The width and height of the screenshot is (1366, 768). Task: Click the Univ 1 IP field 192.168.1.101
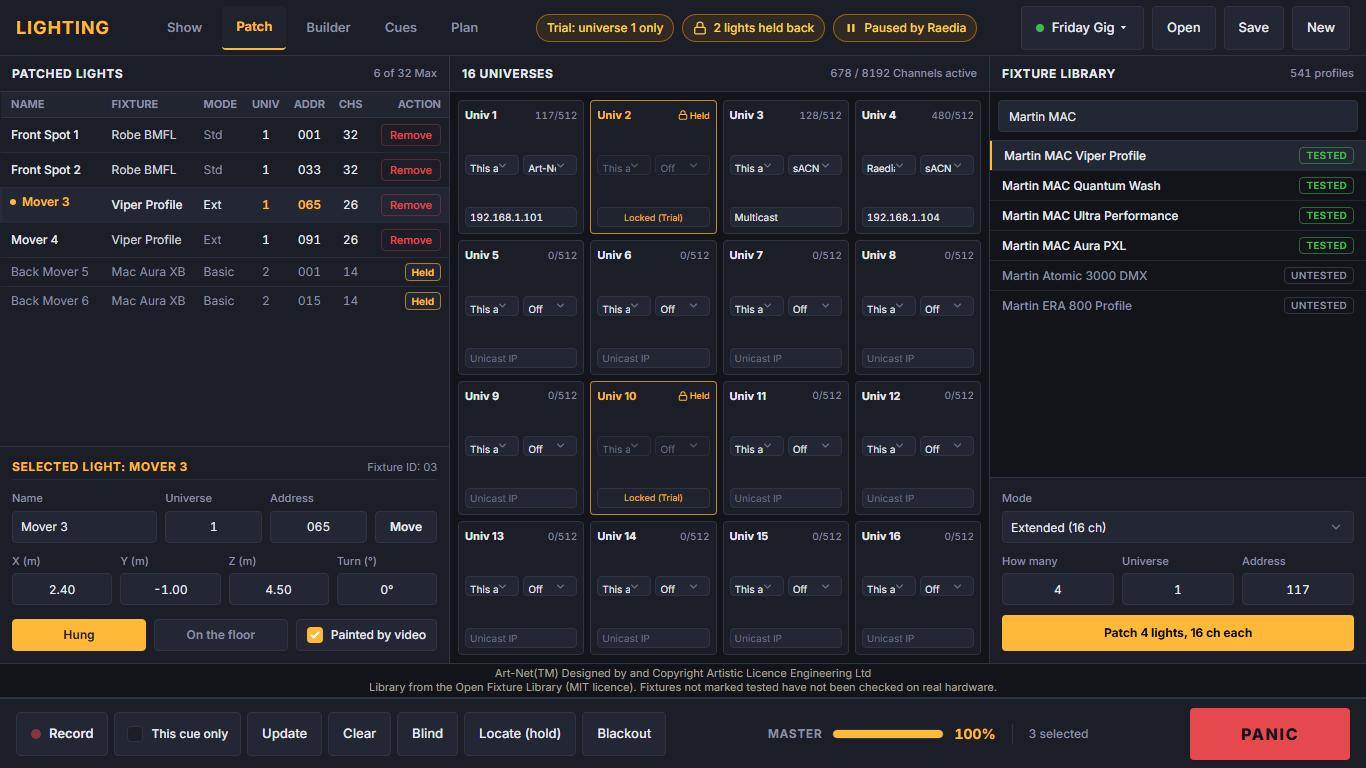pyautogui.click(x=521, y=217)
